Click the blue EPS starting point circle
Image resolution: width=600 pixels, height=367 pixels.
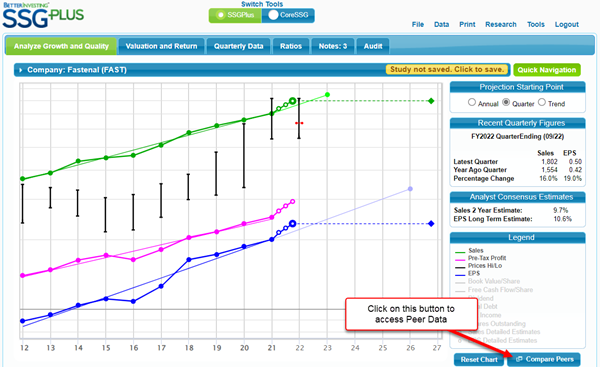coord(292,223)
